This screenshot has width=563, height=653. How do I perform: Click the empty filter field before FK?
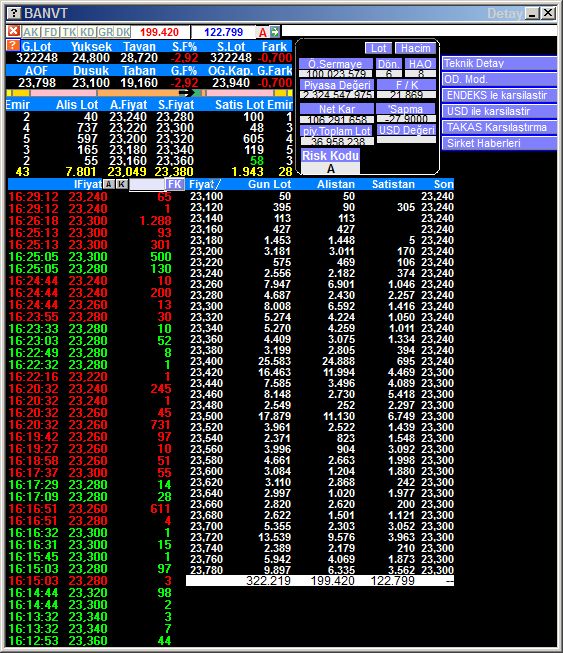[x=147, y=184]
